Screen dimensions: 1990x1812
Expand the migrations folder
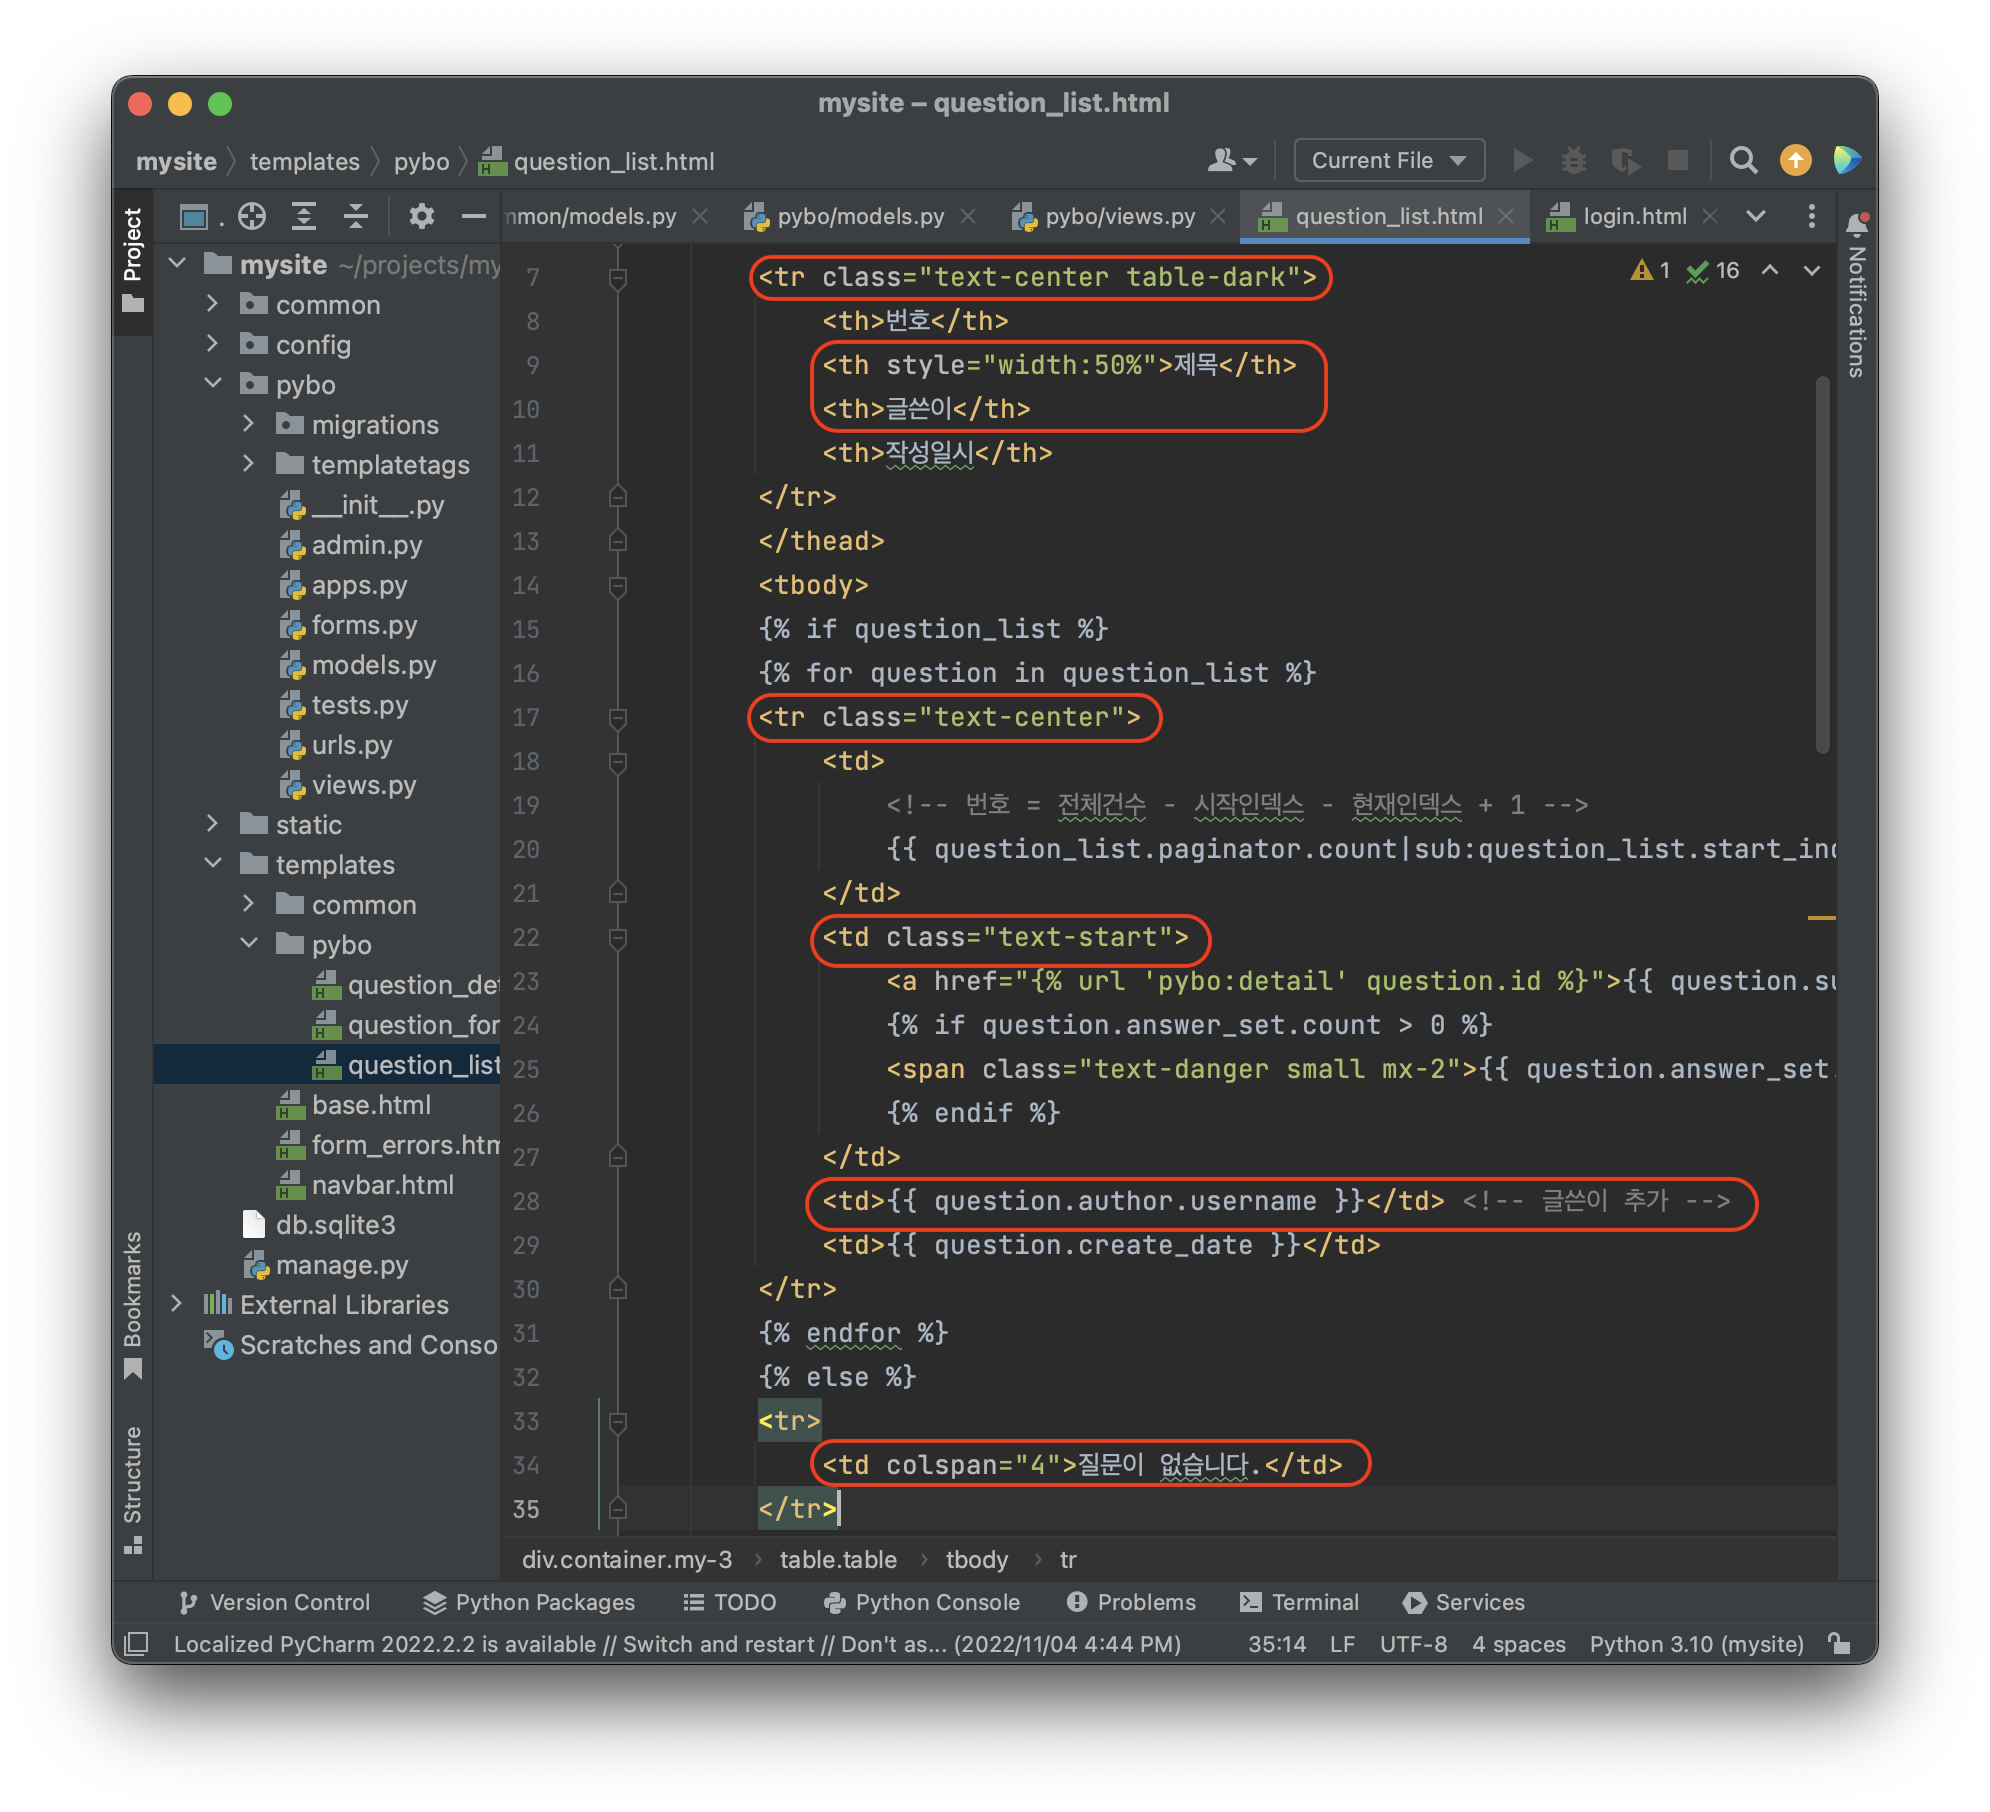coord(248,424)
